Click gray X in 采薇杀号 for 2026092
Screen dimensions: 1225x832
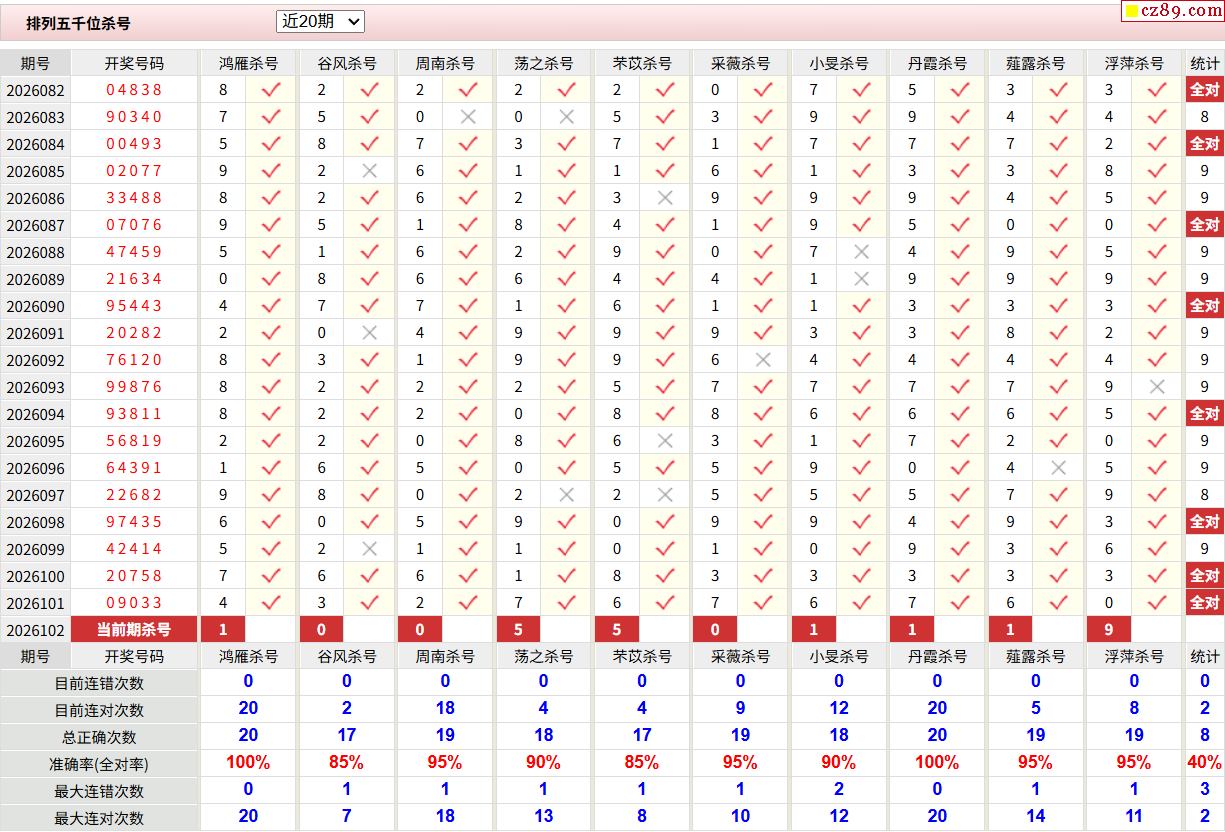763,360
